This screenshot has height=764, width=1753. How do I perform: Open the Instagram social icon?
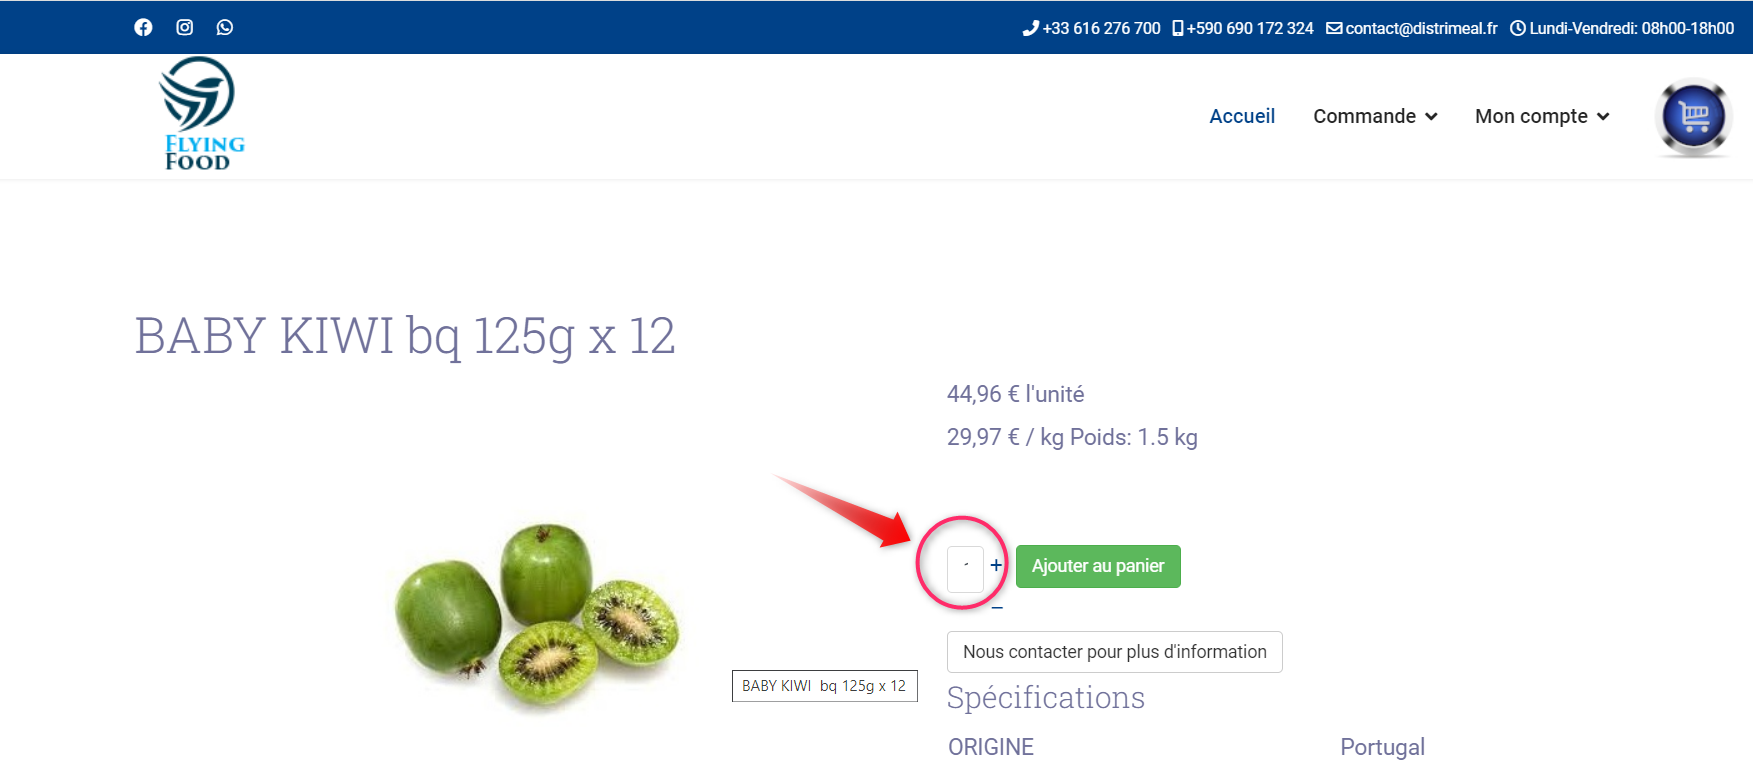184,27
